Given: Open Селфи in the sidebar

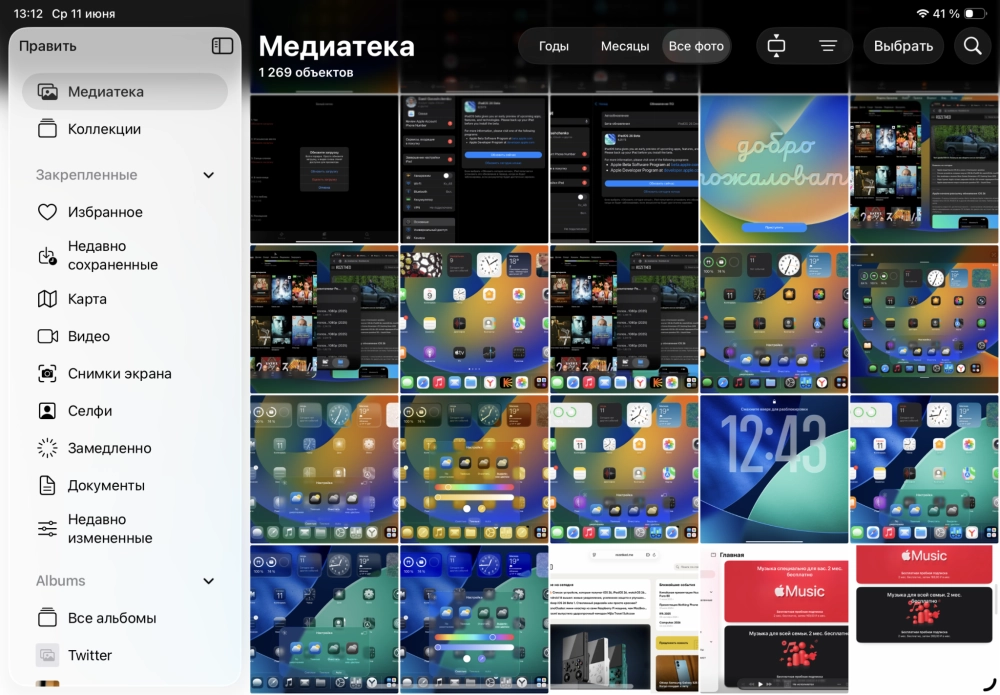Looking at the screenshot, I should (90, 411).
